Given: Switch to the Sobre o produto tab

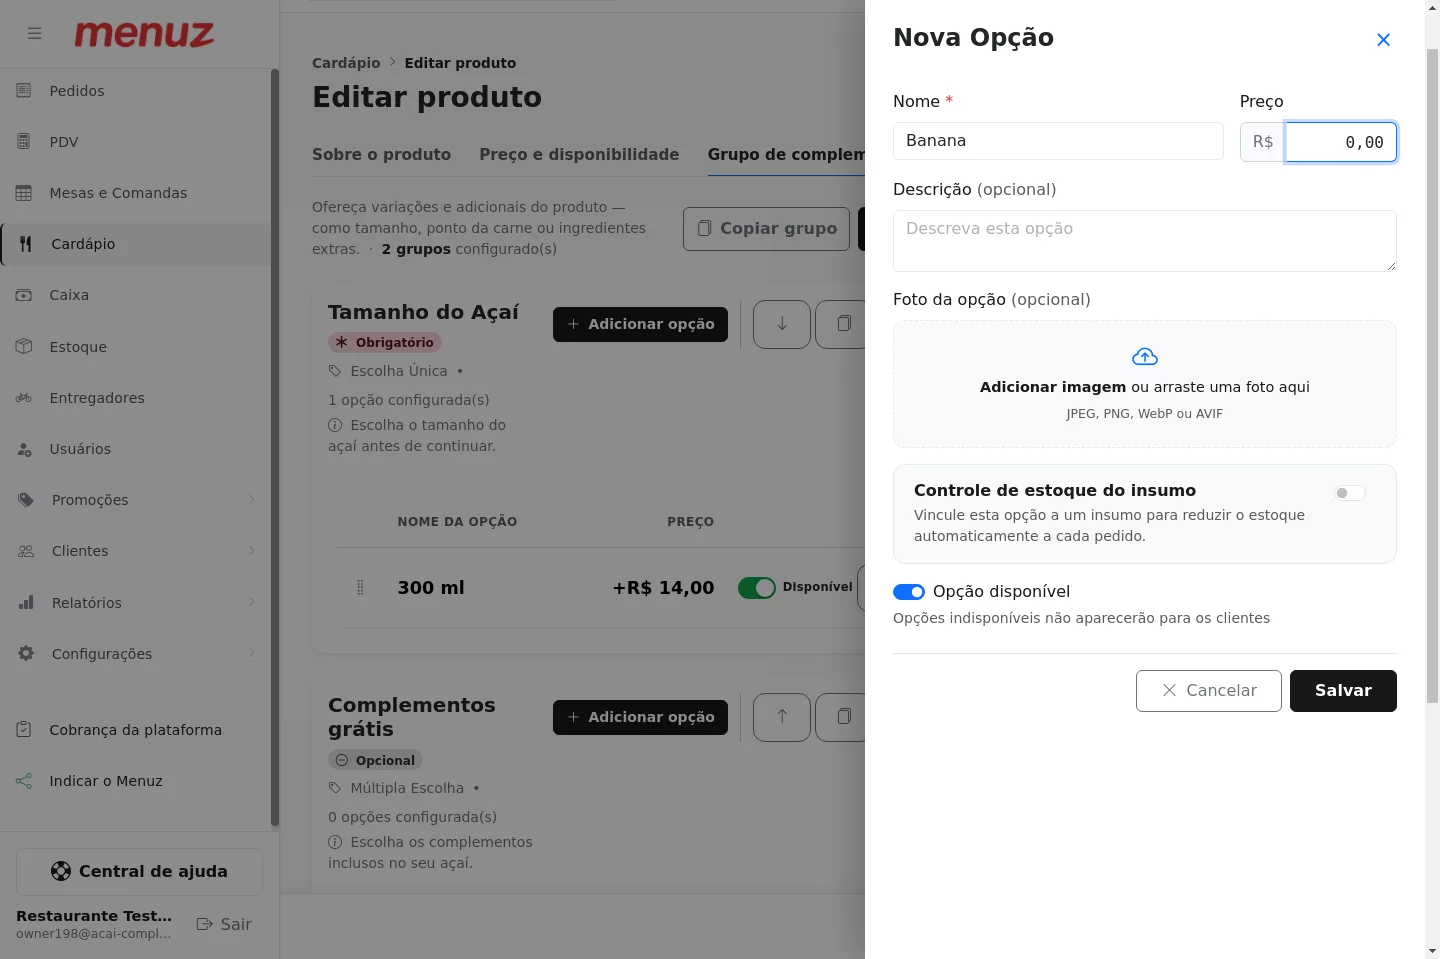Looking at the screenshot, I should [x=381, y=155].
